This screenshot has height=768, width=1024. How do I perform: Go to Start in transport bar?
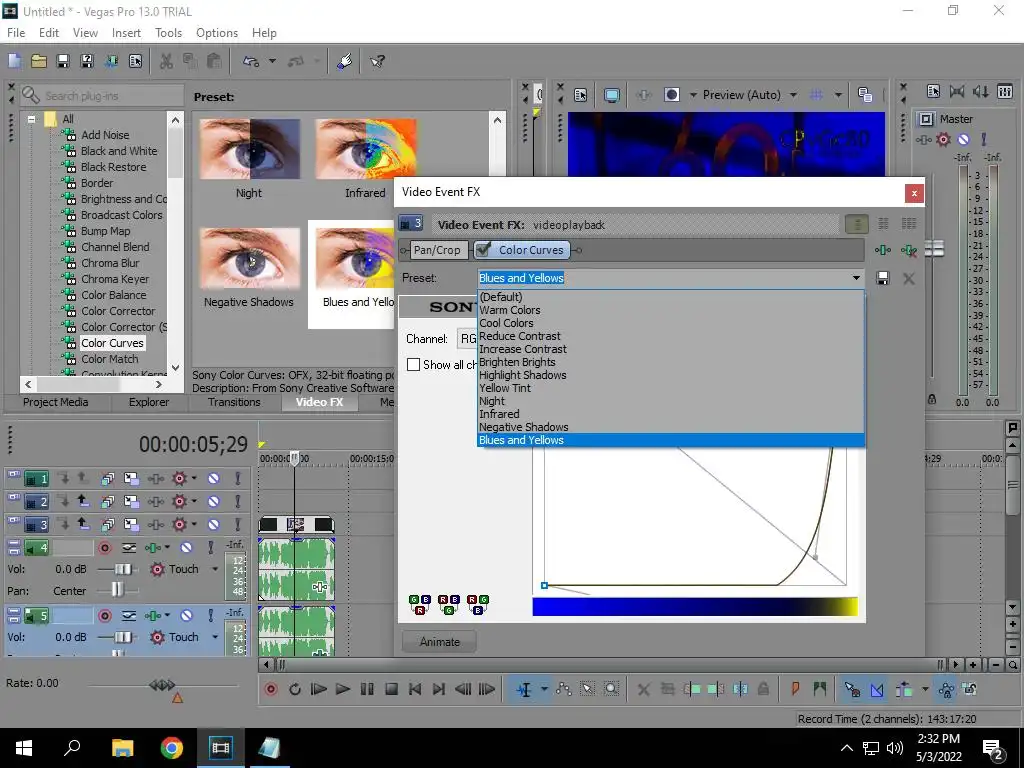pos(415,689)
